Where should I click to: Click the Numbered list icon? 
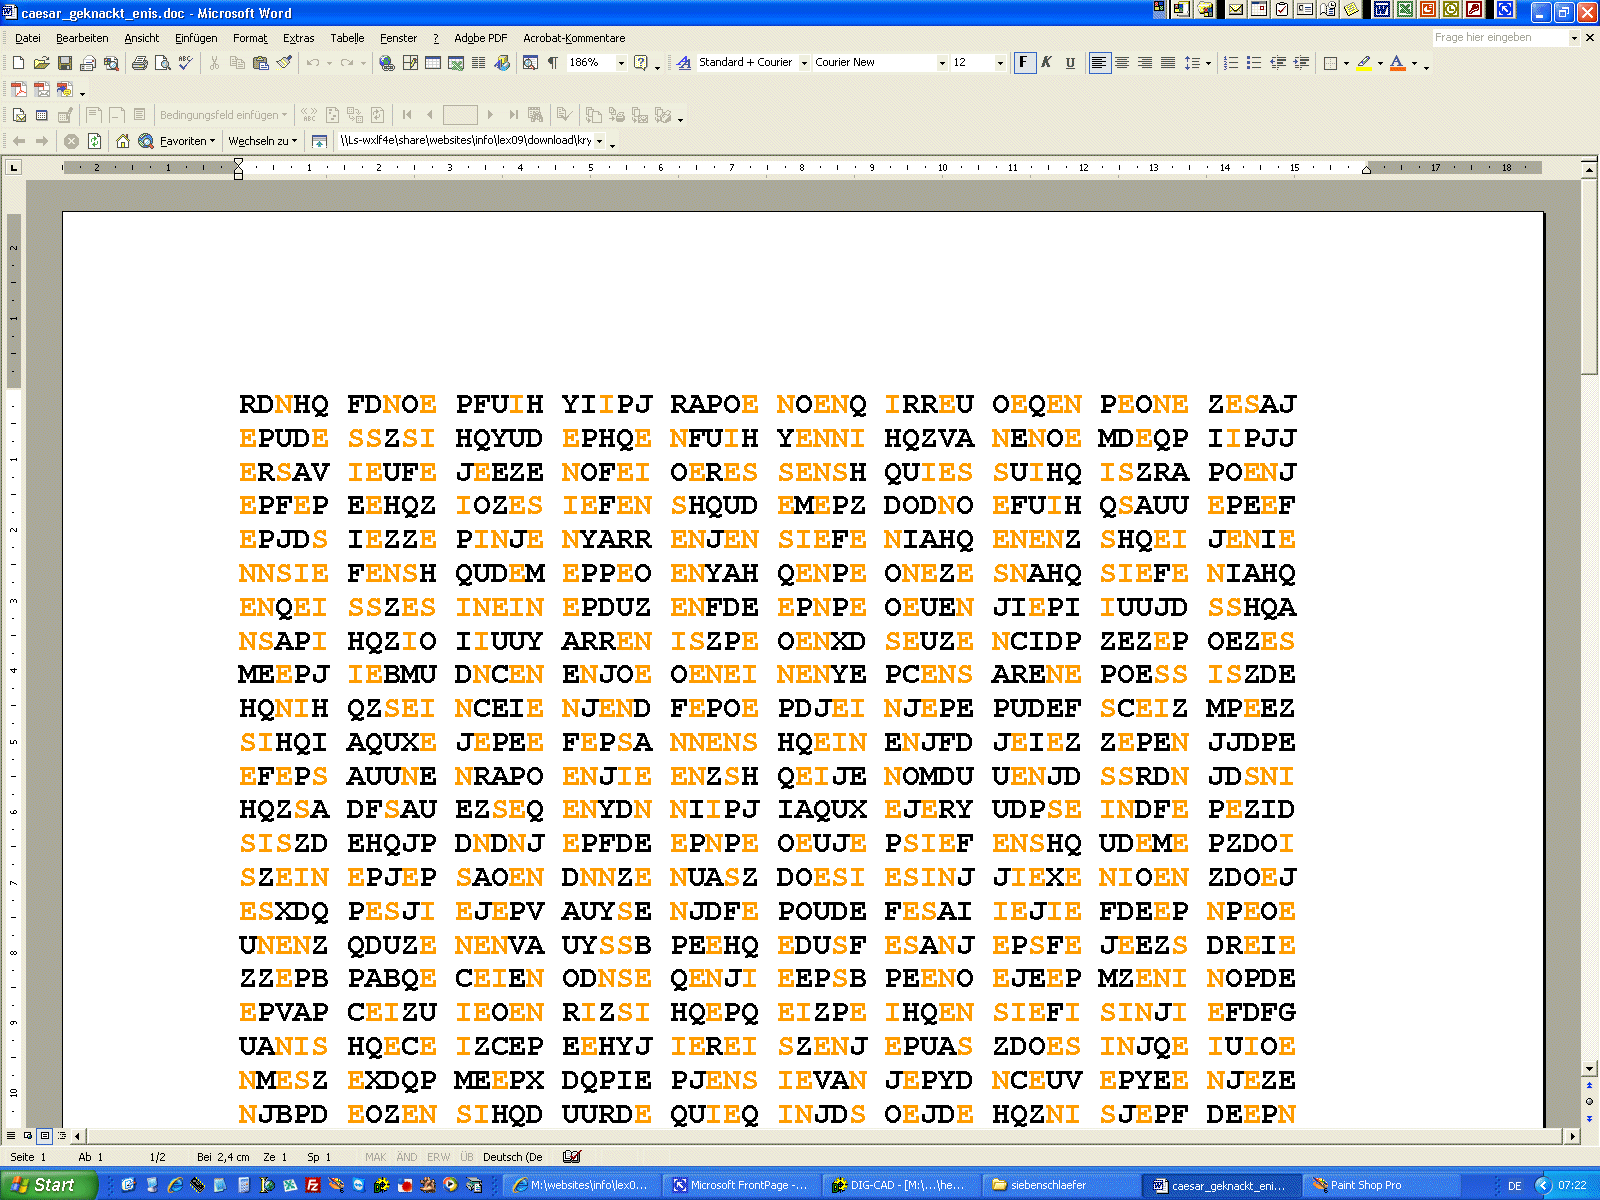1231,63
